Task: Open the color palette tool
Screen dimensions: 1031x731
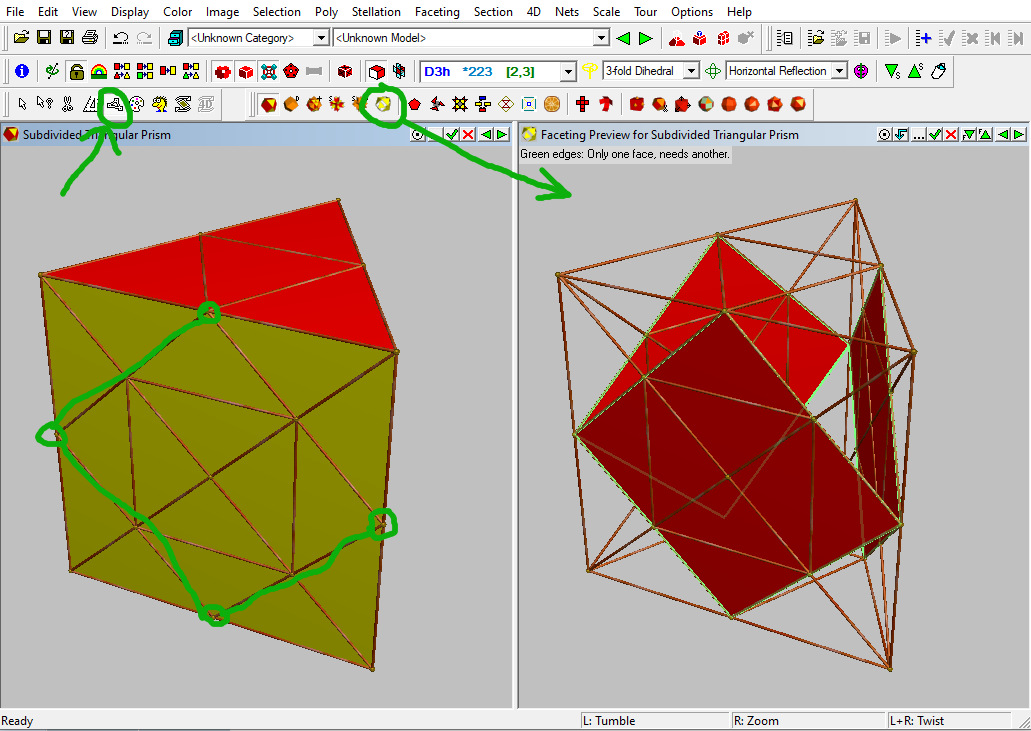Action: coord(137,104)
